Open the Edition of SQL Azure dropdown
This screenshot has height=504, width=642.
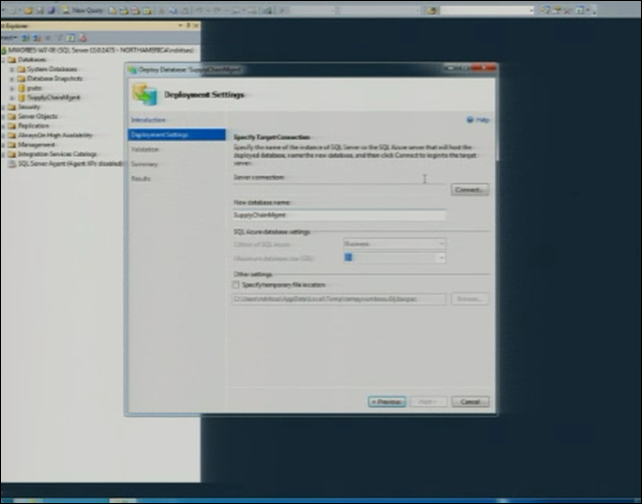pyautogui.click(x=395, y=244)
